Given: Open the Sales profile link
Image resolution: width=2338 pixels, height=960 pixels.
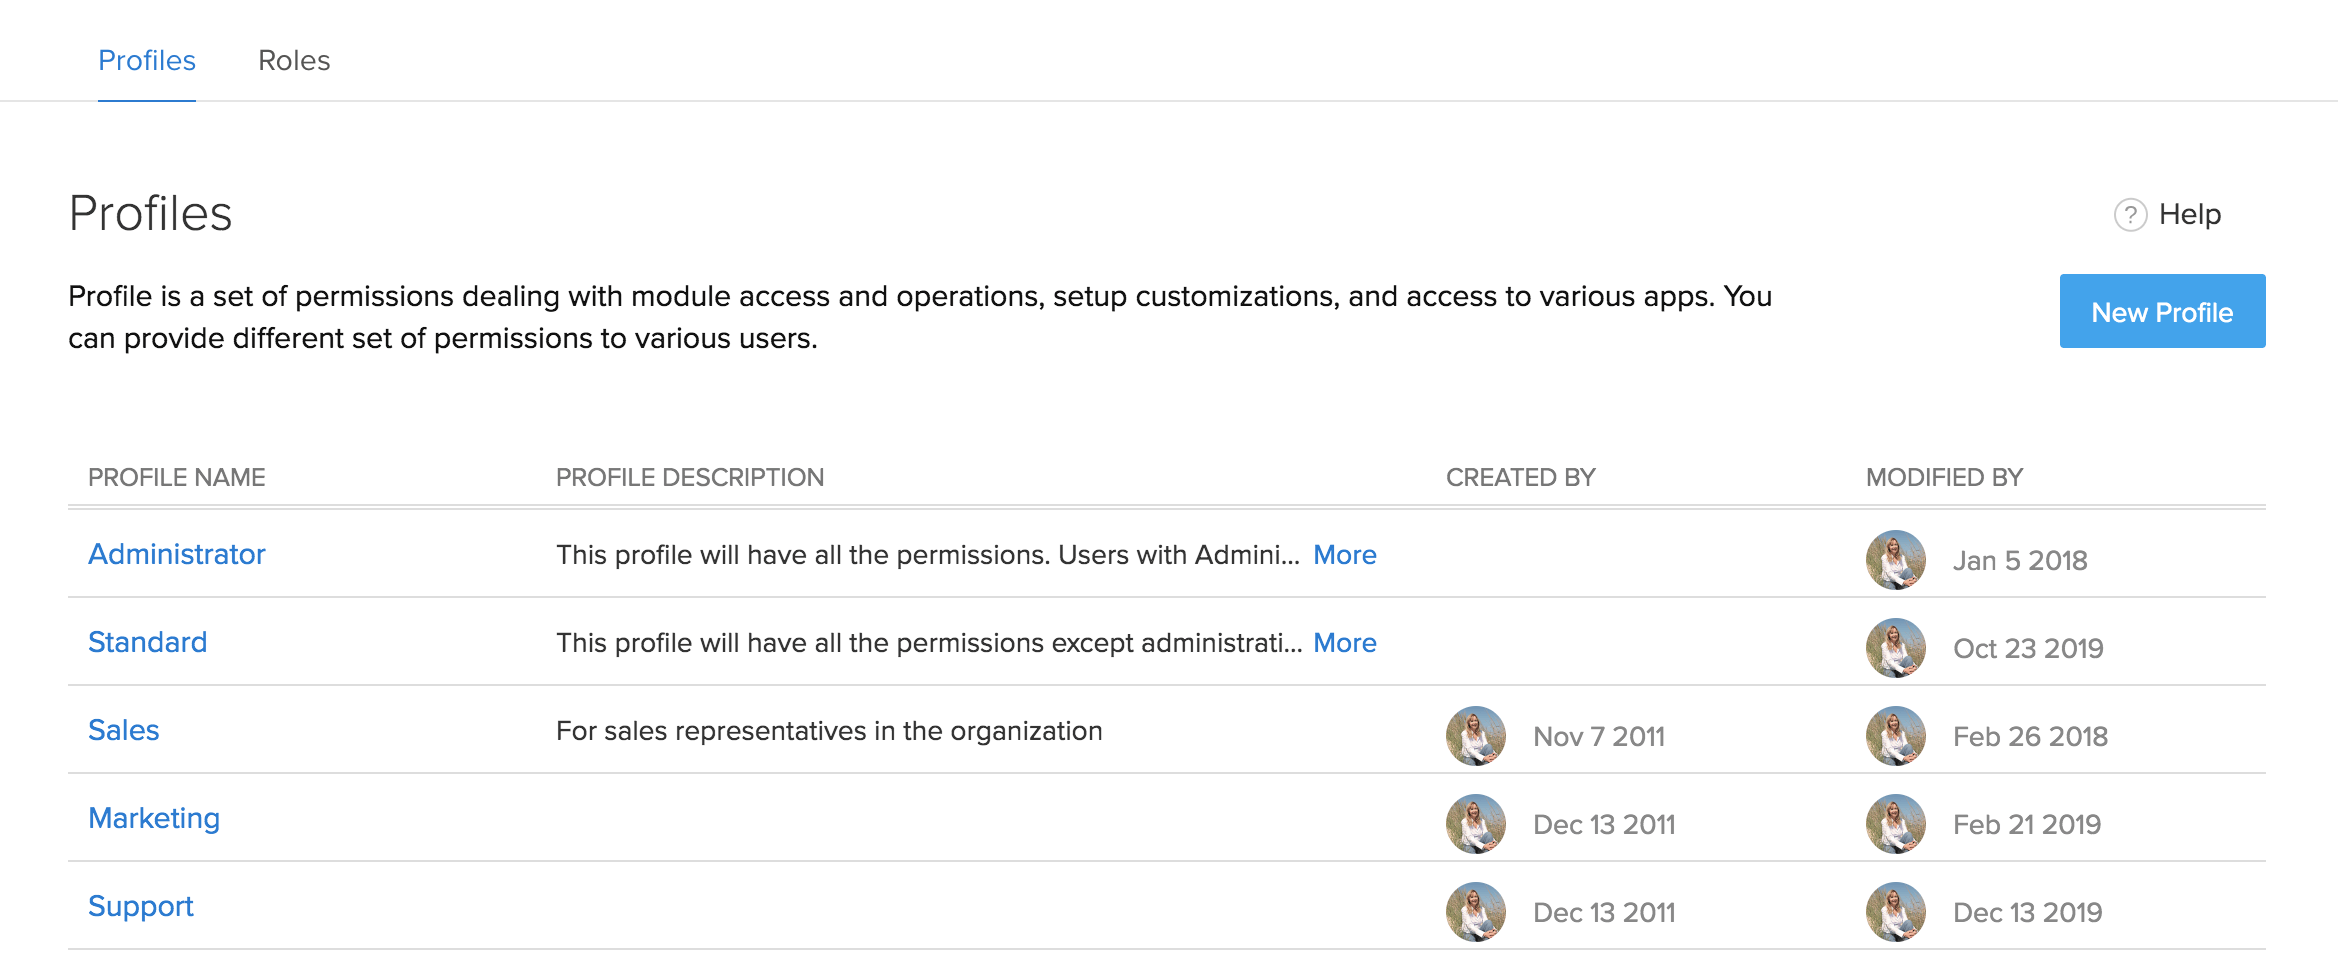Looking at the screenshot, I should tap(124, 730).
